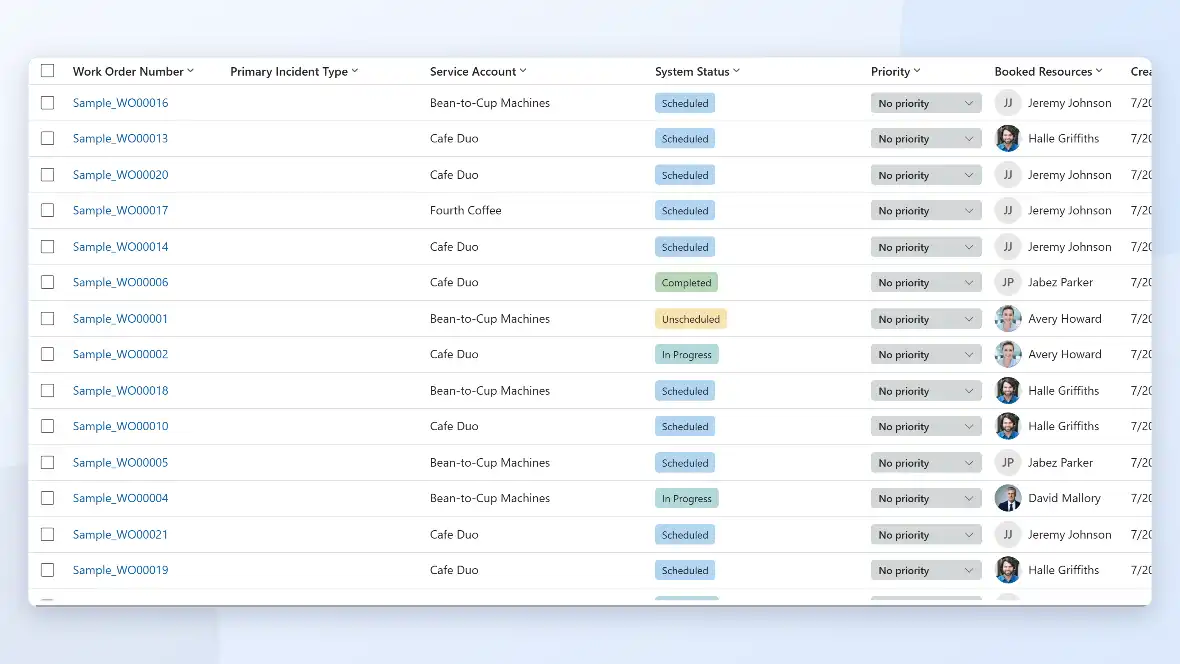Click the Completed status badge on Sample_WO00006

click(x=686, y=282)
